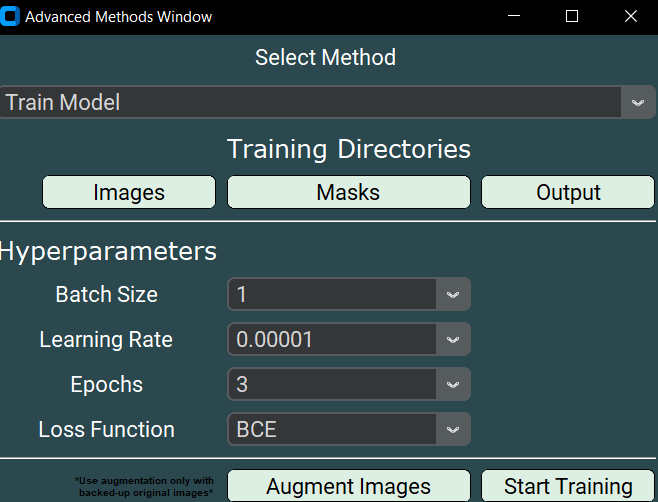This screenshot has height=502, width=658.
Task: Expand the Loss Function field showing BCE
Action: [x=332, y=430]
